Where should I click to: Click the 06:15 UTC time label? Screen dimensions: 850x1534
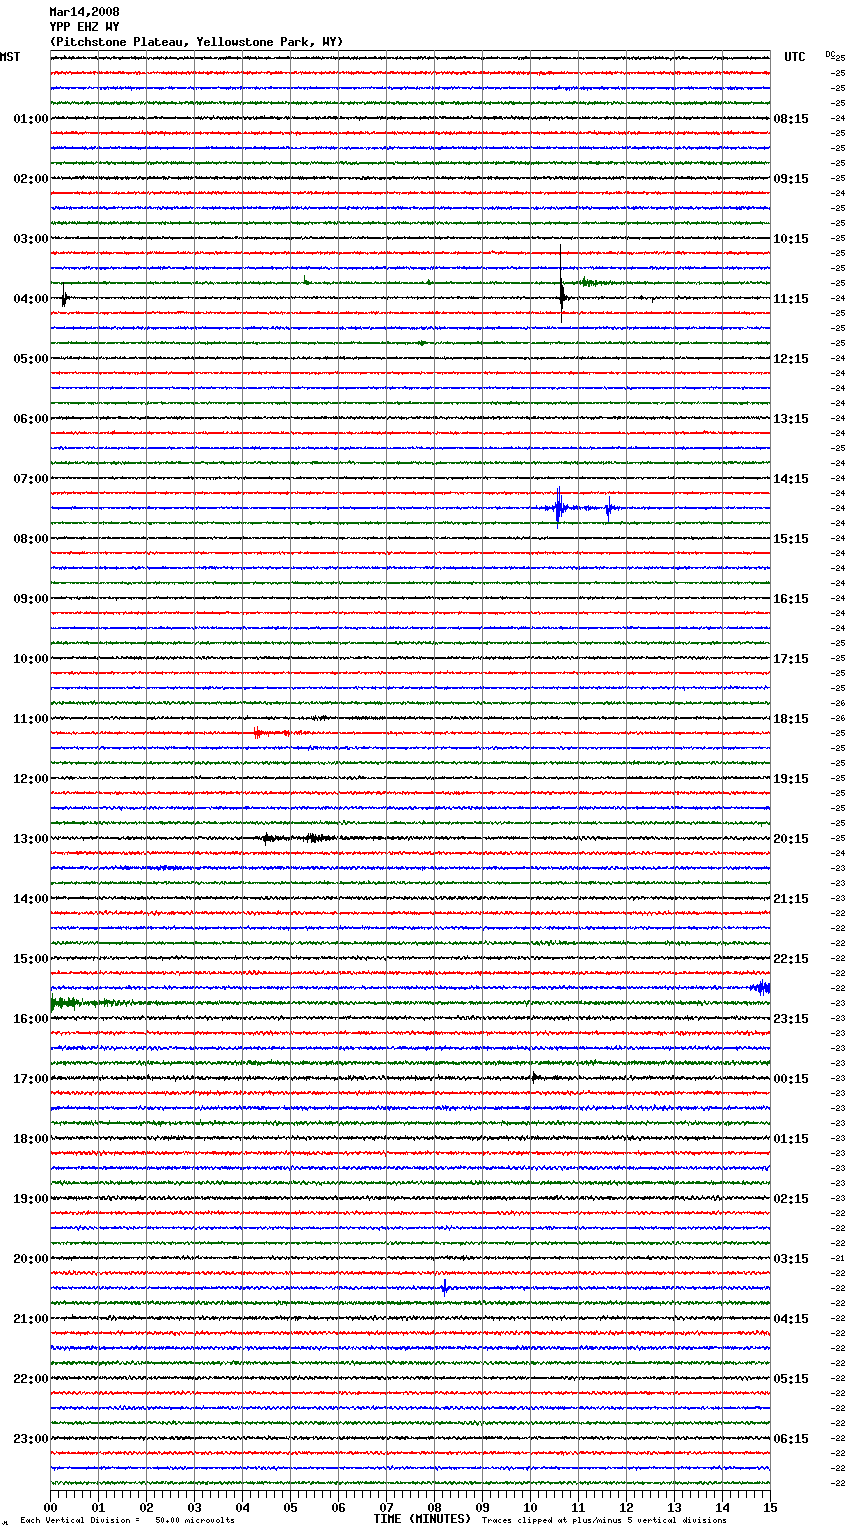click(x=791, y=1439)
